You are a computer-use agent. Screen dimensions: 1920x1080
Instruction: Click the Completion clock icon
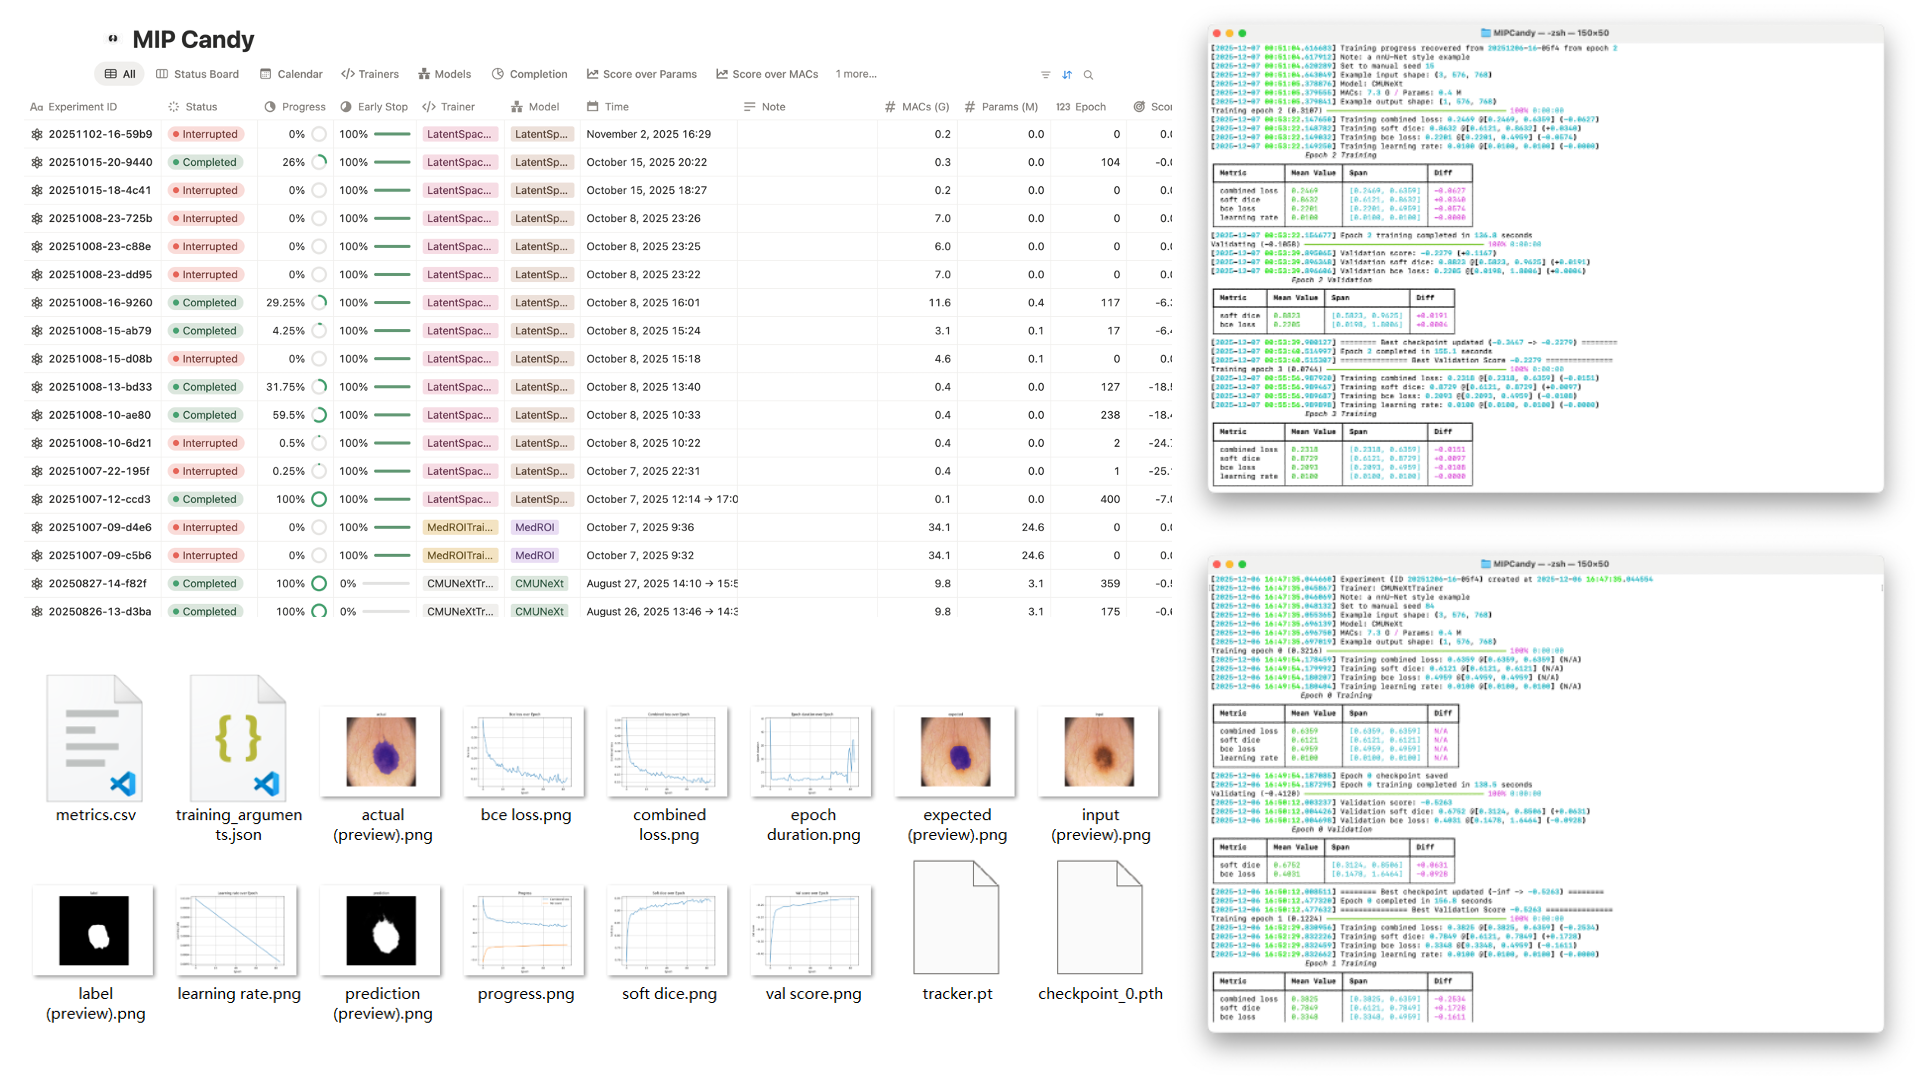(496, 73)
